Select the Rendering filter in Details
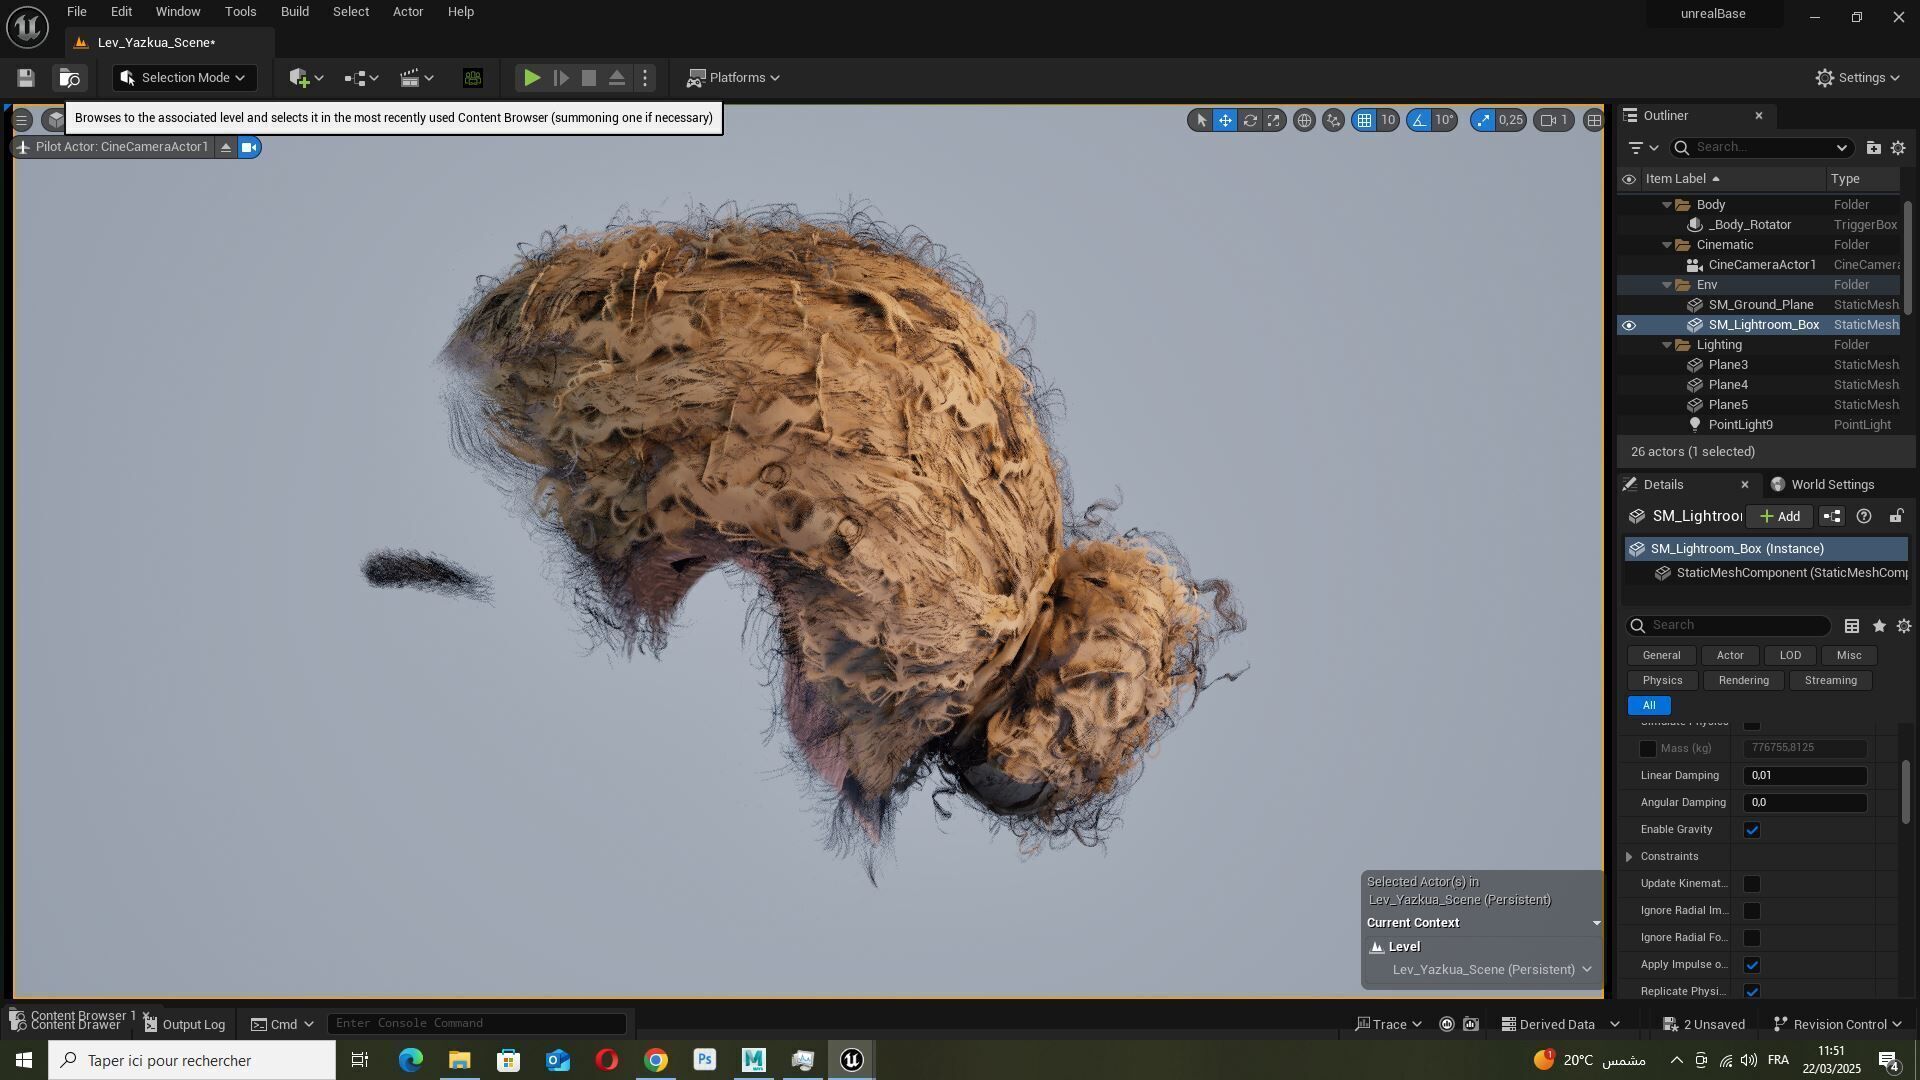This screenshot has height=1080, width=1920. pos(1743,681)
